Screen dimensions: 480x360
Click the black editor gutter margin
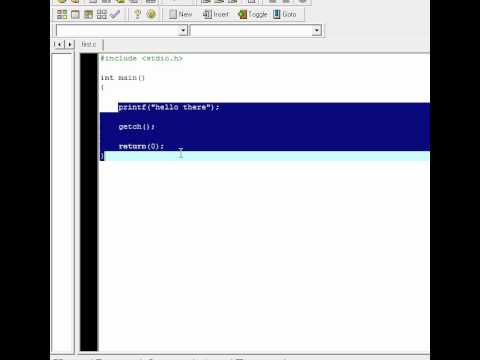tap(89, 202)
